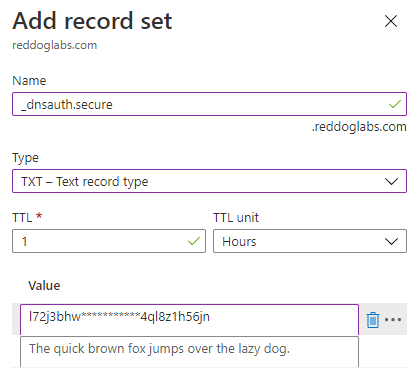Open the Type dropdown showing TXT record
Viewport: 417px width, 382px height.
coord(209,181)
